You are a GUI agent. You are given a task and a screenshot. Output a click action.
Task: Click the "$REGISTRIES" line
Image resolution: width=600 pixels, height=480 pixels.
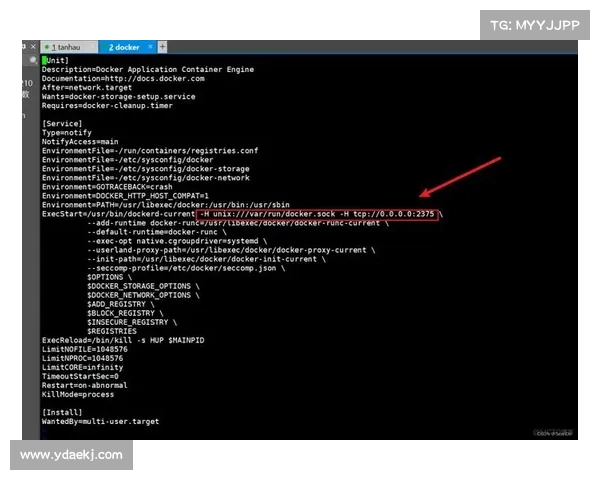pos(112,331)
